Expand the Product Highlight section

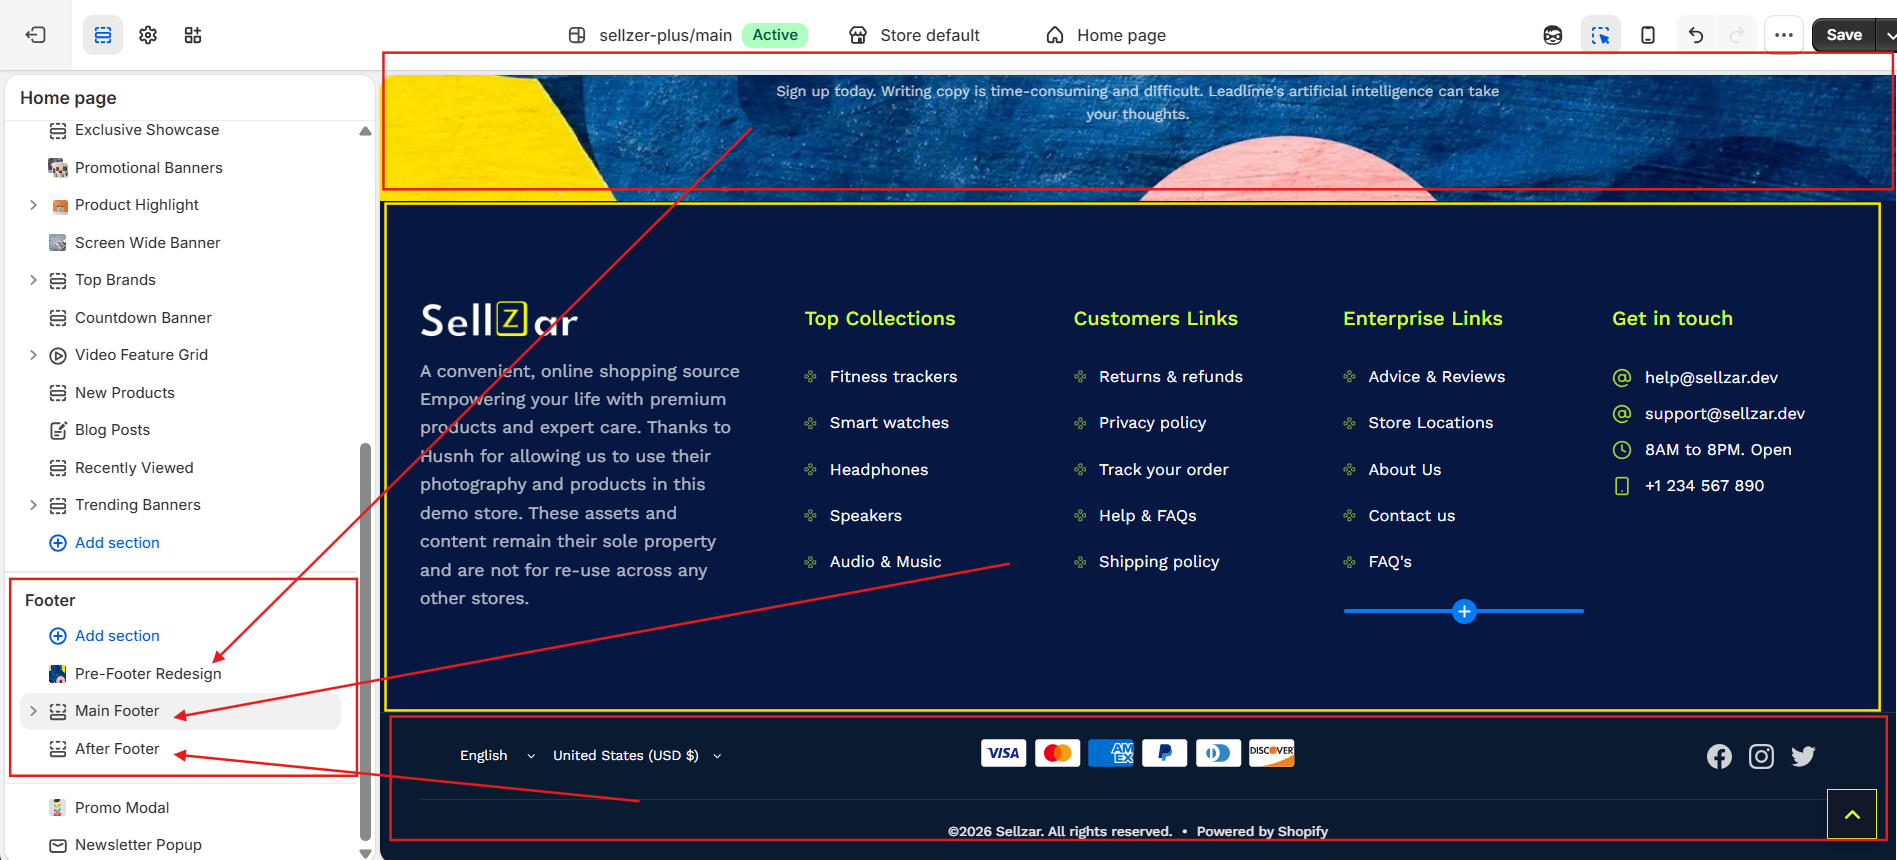coord(33,205)
